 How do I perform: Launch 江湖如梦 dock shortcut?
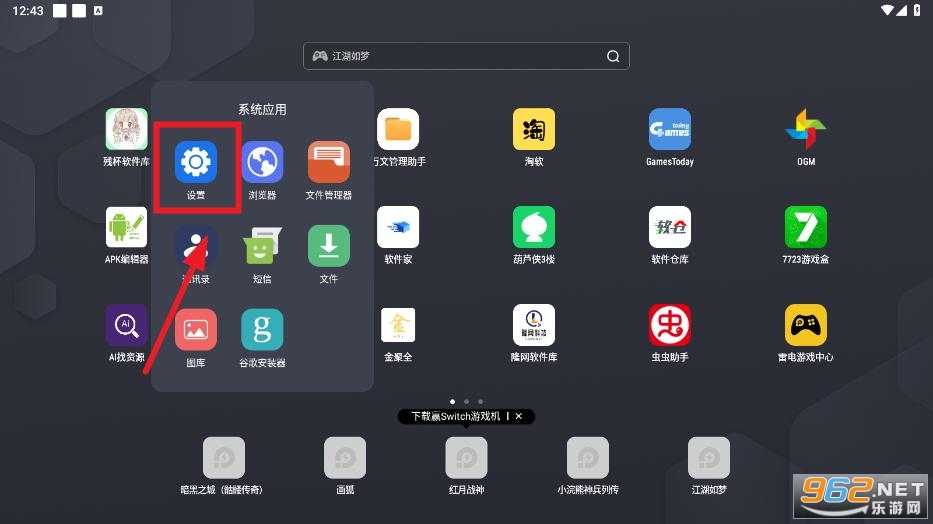(709, 458)
